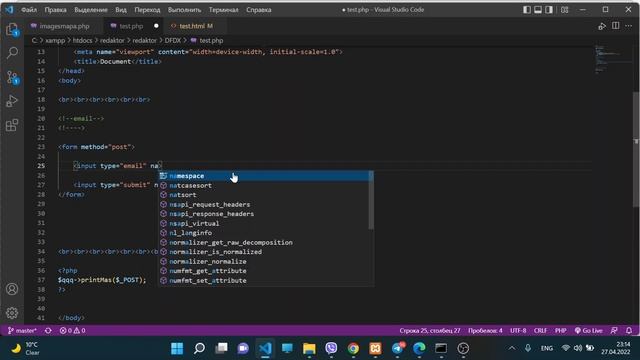640x360 pixels.
Task: Select natsort suggestion
Action: (264, 195)
